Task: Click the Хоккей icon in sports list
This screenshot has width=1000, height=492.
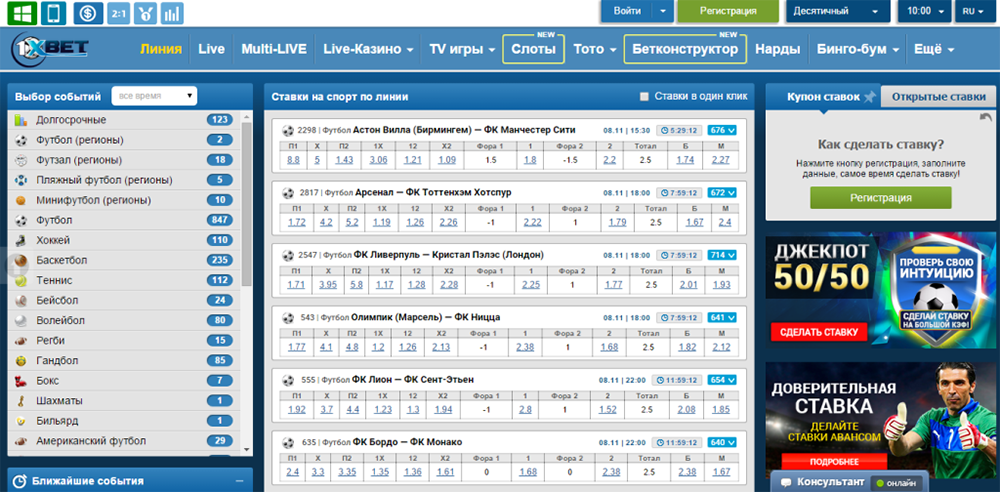Action: click(x=21, y=241)
